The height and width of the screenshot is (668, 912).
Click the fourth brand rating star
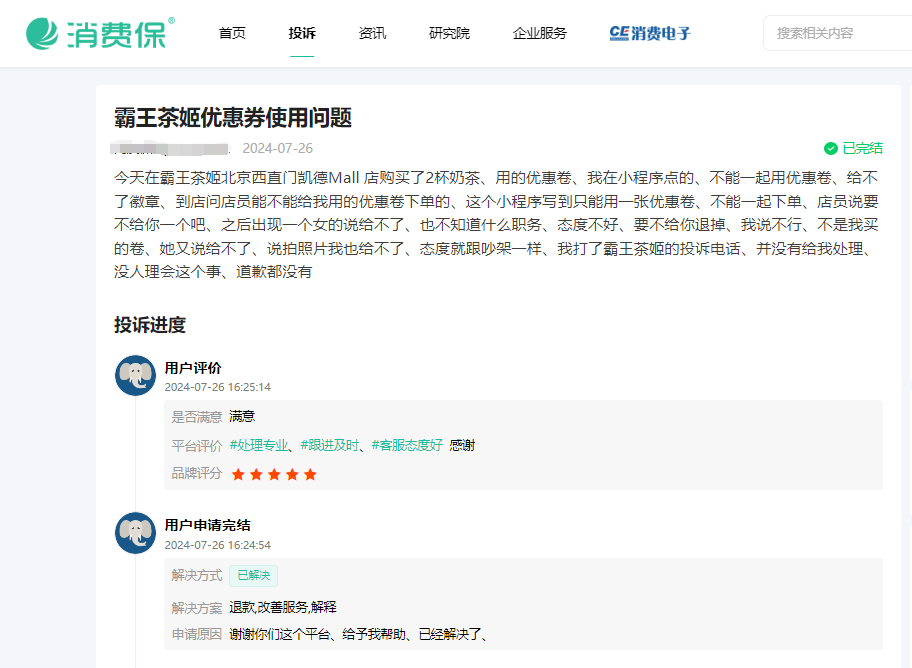pos(292,474)
